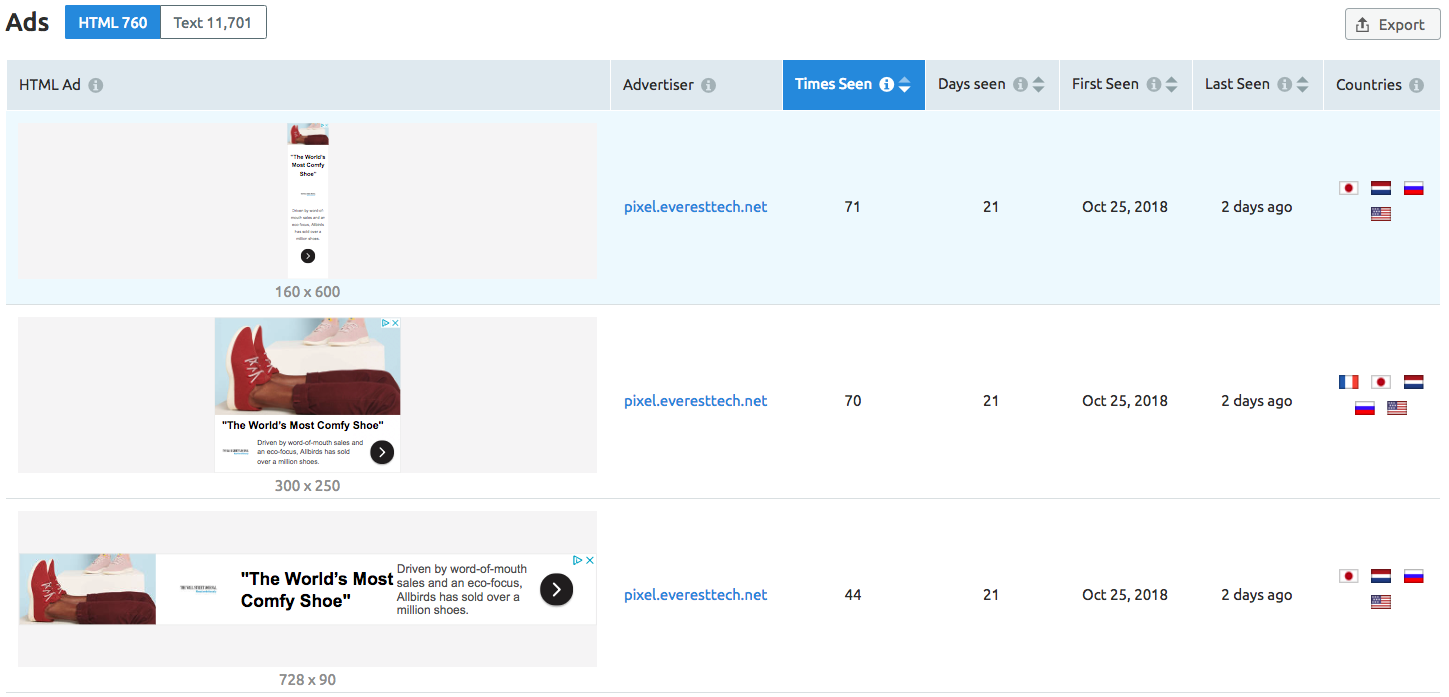Click Japan flag in the 70 times seen row
1449x697 pixels.
coord(1381,382)
